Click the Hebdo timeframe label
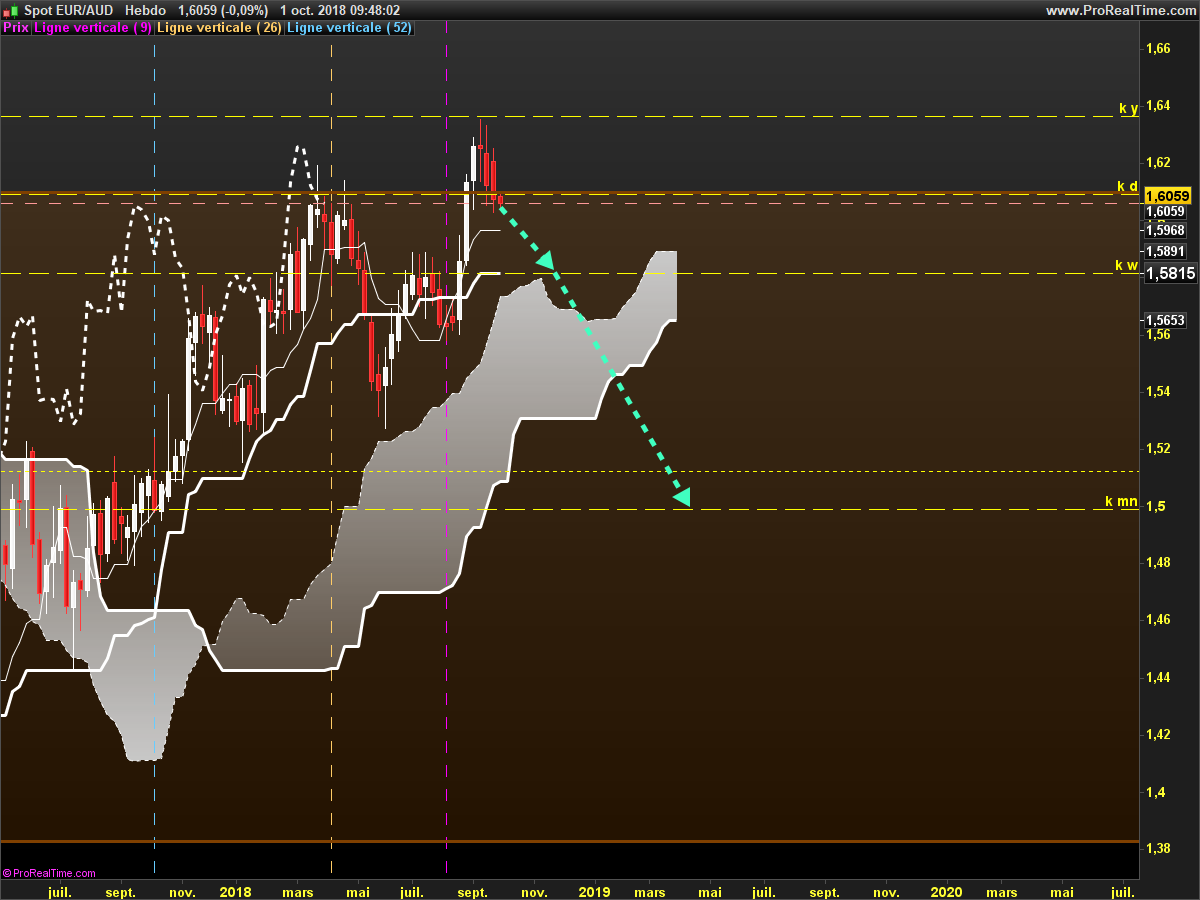Image resolution: width=1200 pixels, height=900 pixels. tap(145, 10)
